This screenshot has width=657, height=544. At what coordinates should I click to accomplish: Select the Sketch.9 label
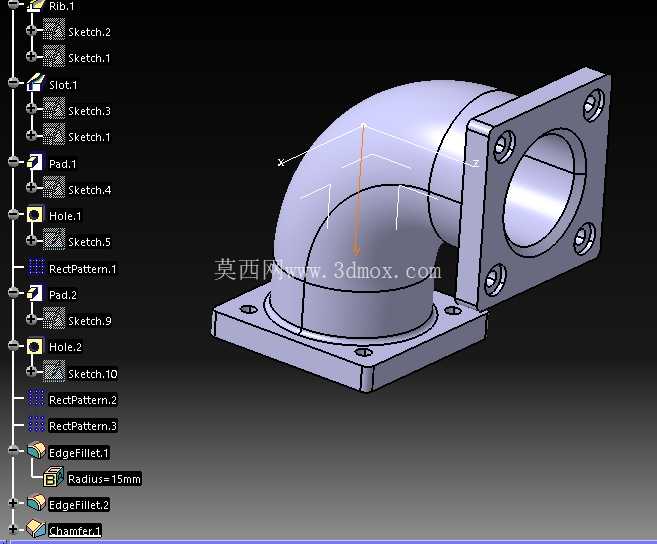[90, 321]
